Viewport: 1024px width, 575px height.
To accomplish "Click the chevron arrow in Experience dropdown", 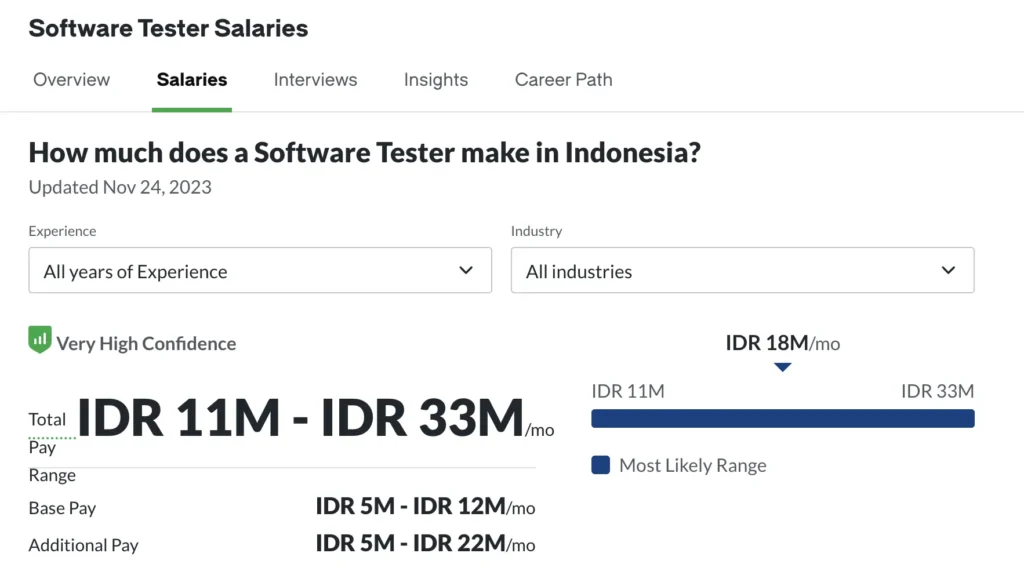I will click(x=466, y=270).
